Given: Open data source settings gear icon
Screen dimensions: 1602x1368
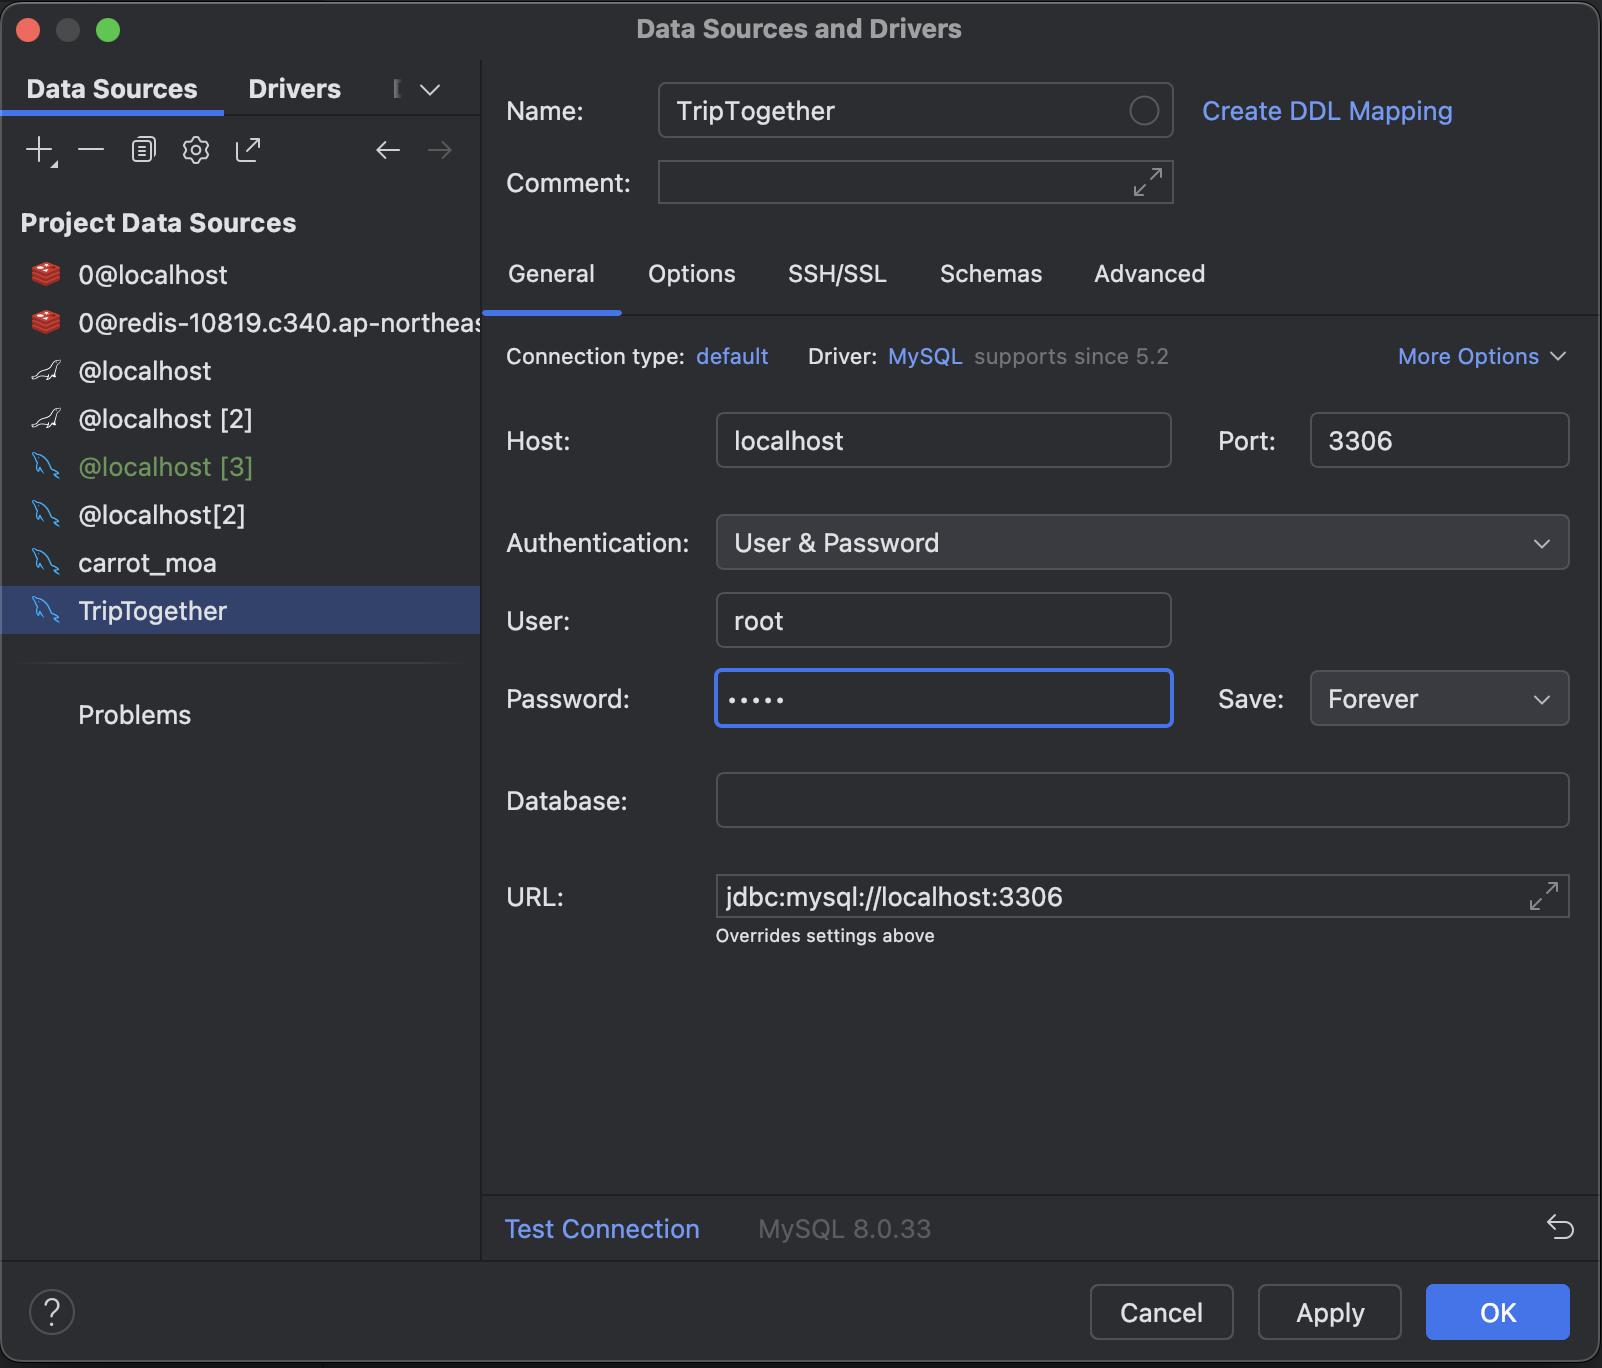Looking at the screenshot, I should pyautogui.click(x=195, y=150).
